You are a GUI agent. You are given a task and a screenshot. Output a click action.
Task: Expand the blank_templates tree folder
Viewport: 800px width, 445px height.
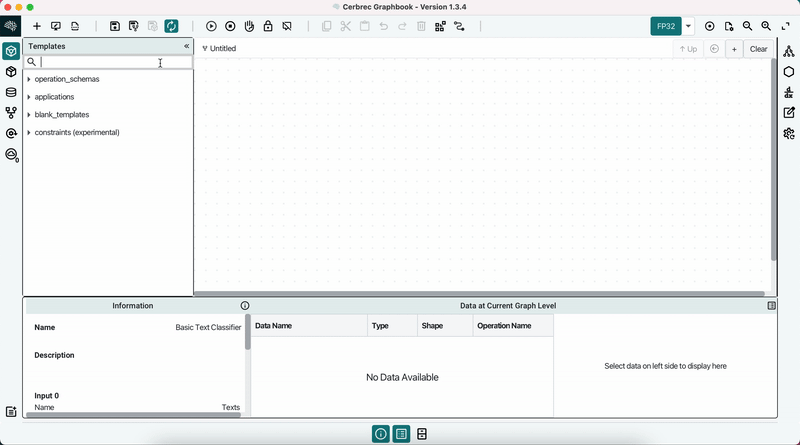tap(29, 115)
